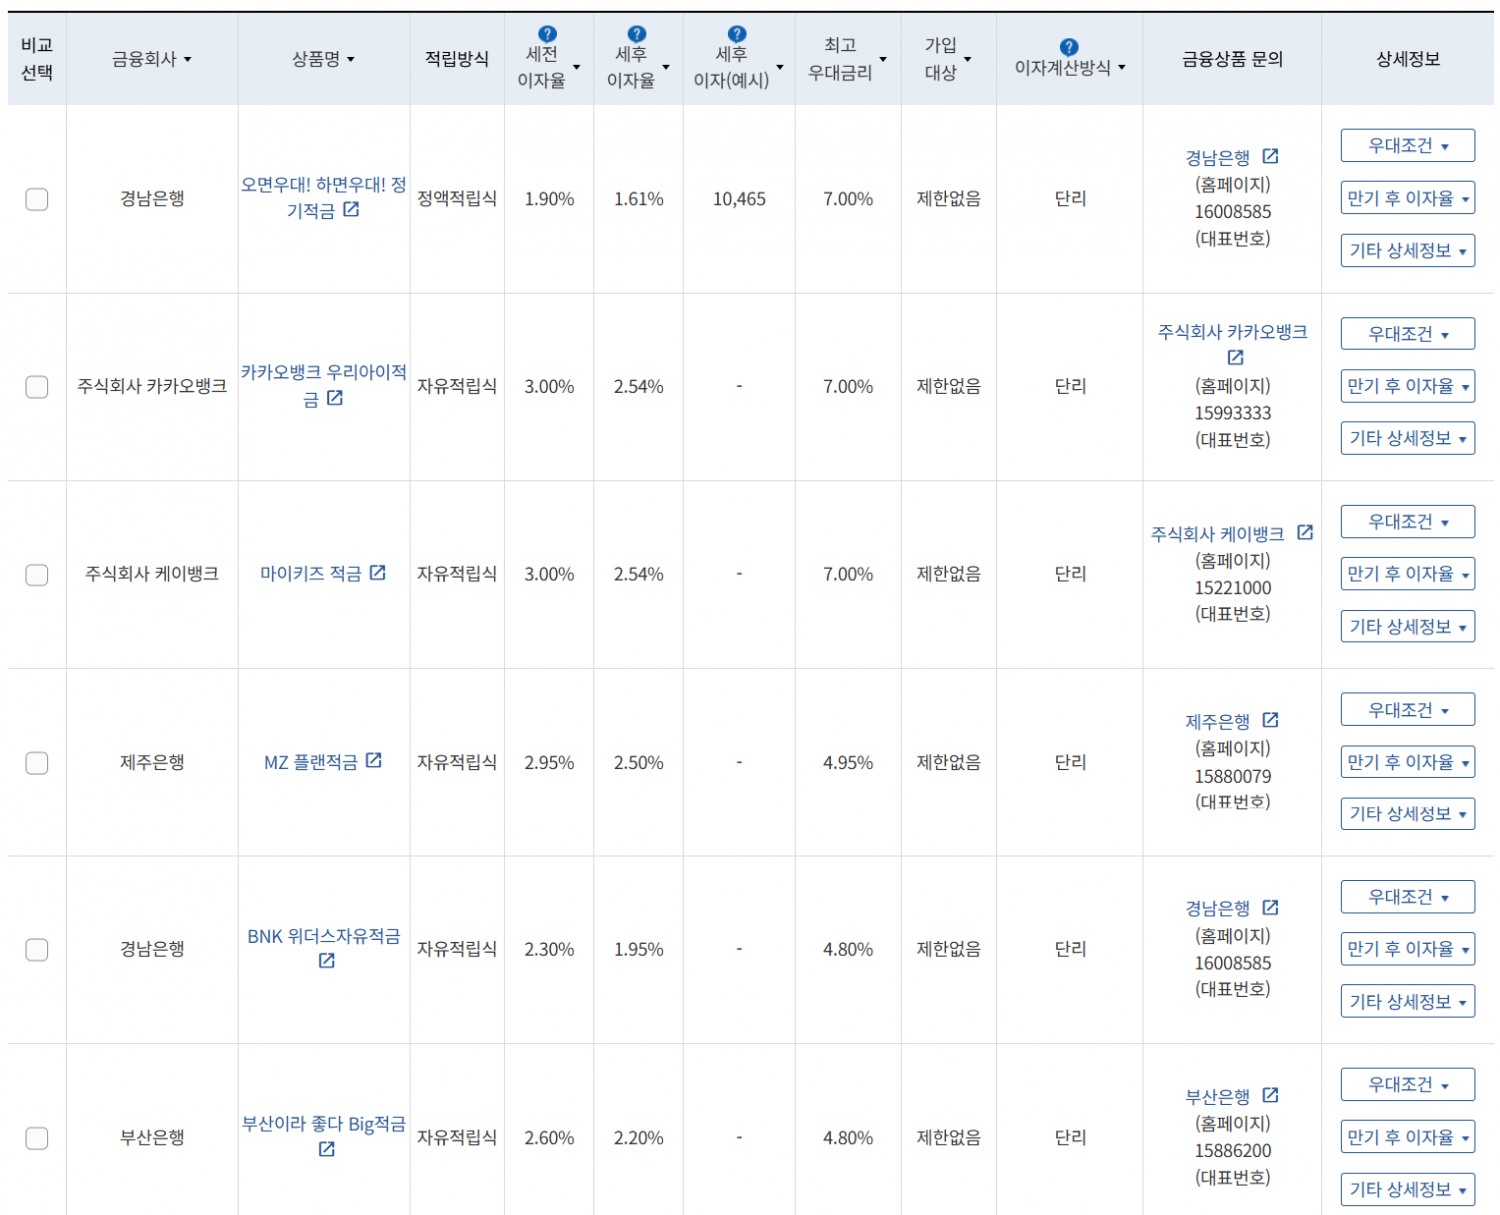Expand 우대조건 for 경남은행 정기적금 row
The width and height of the screenshot is (1500, 1215).
[1408, 146]
